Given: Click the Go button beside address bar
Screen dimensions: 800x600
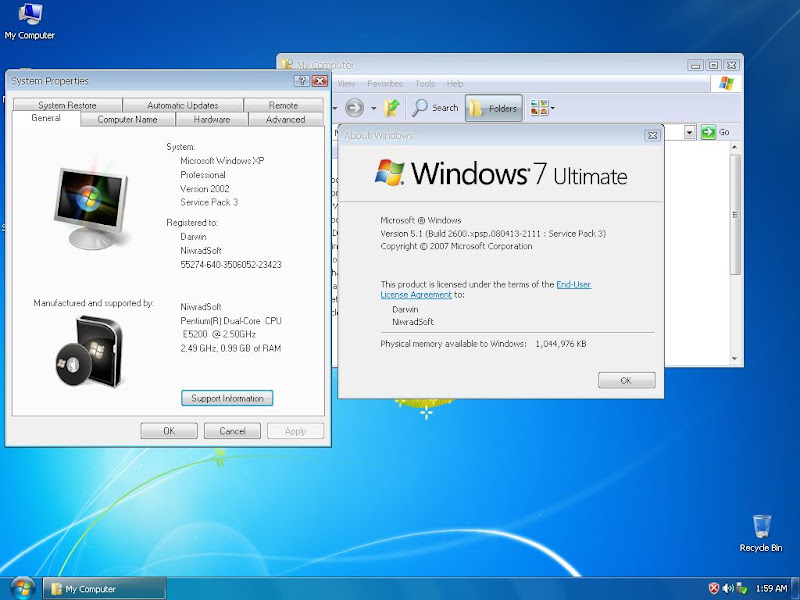Looking at the screenshot, I should [716, 132].
